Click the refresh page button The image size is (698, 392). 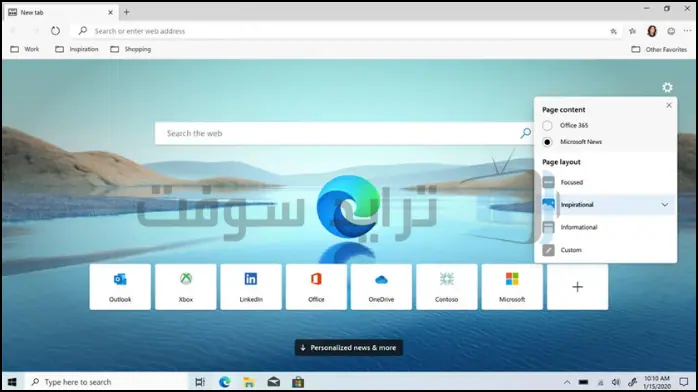pyautogui.click(x=55, y=31)
